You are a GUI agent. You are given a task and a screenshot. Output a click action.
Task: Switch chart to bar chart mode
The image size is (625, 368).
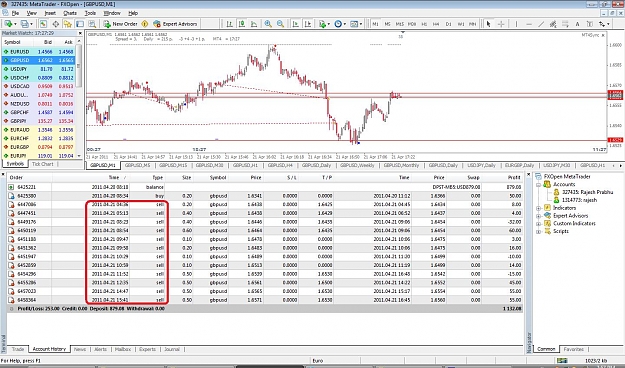[229, 24]
